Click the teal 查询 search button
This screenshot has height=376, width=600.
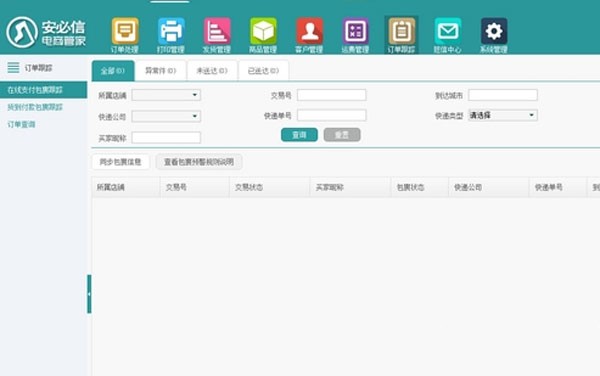click(x=299, y=135)
